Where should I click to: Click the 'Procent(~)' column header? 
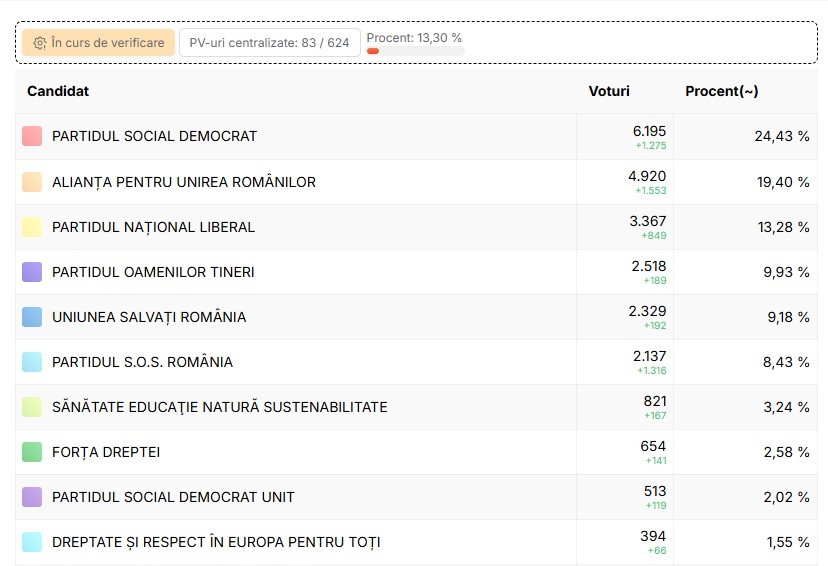[x=721, y=91]
